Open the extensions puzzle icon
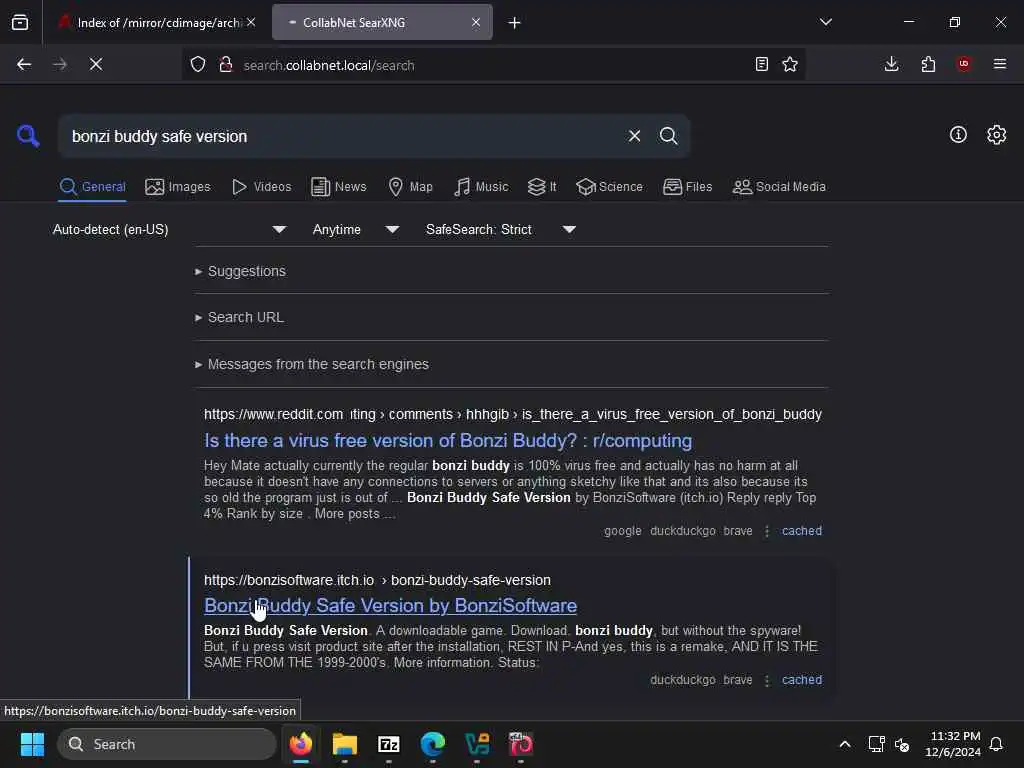 click(x=928, y=64)
